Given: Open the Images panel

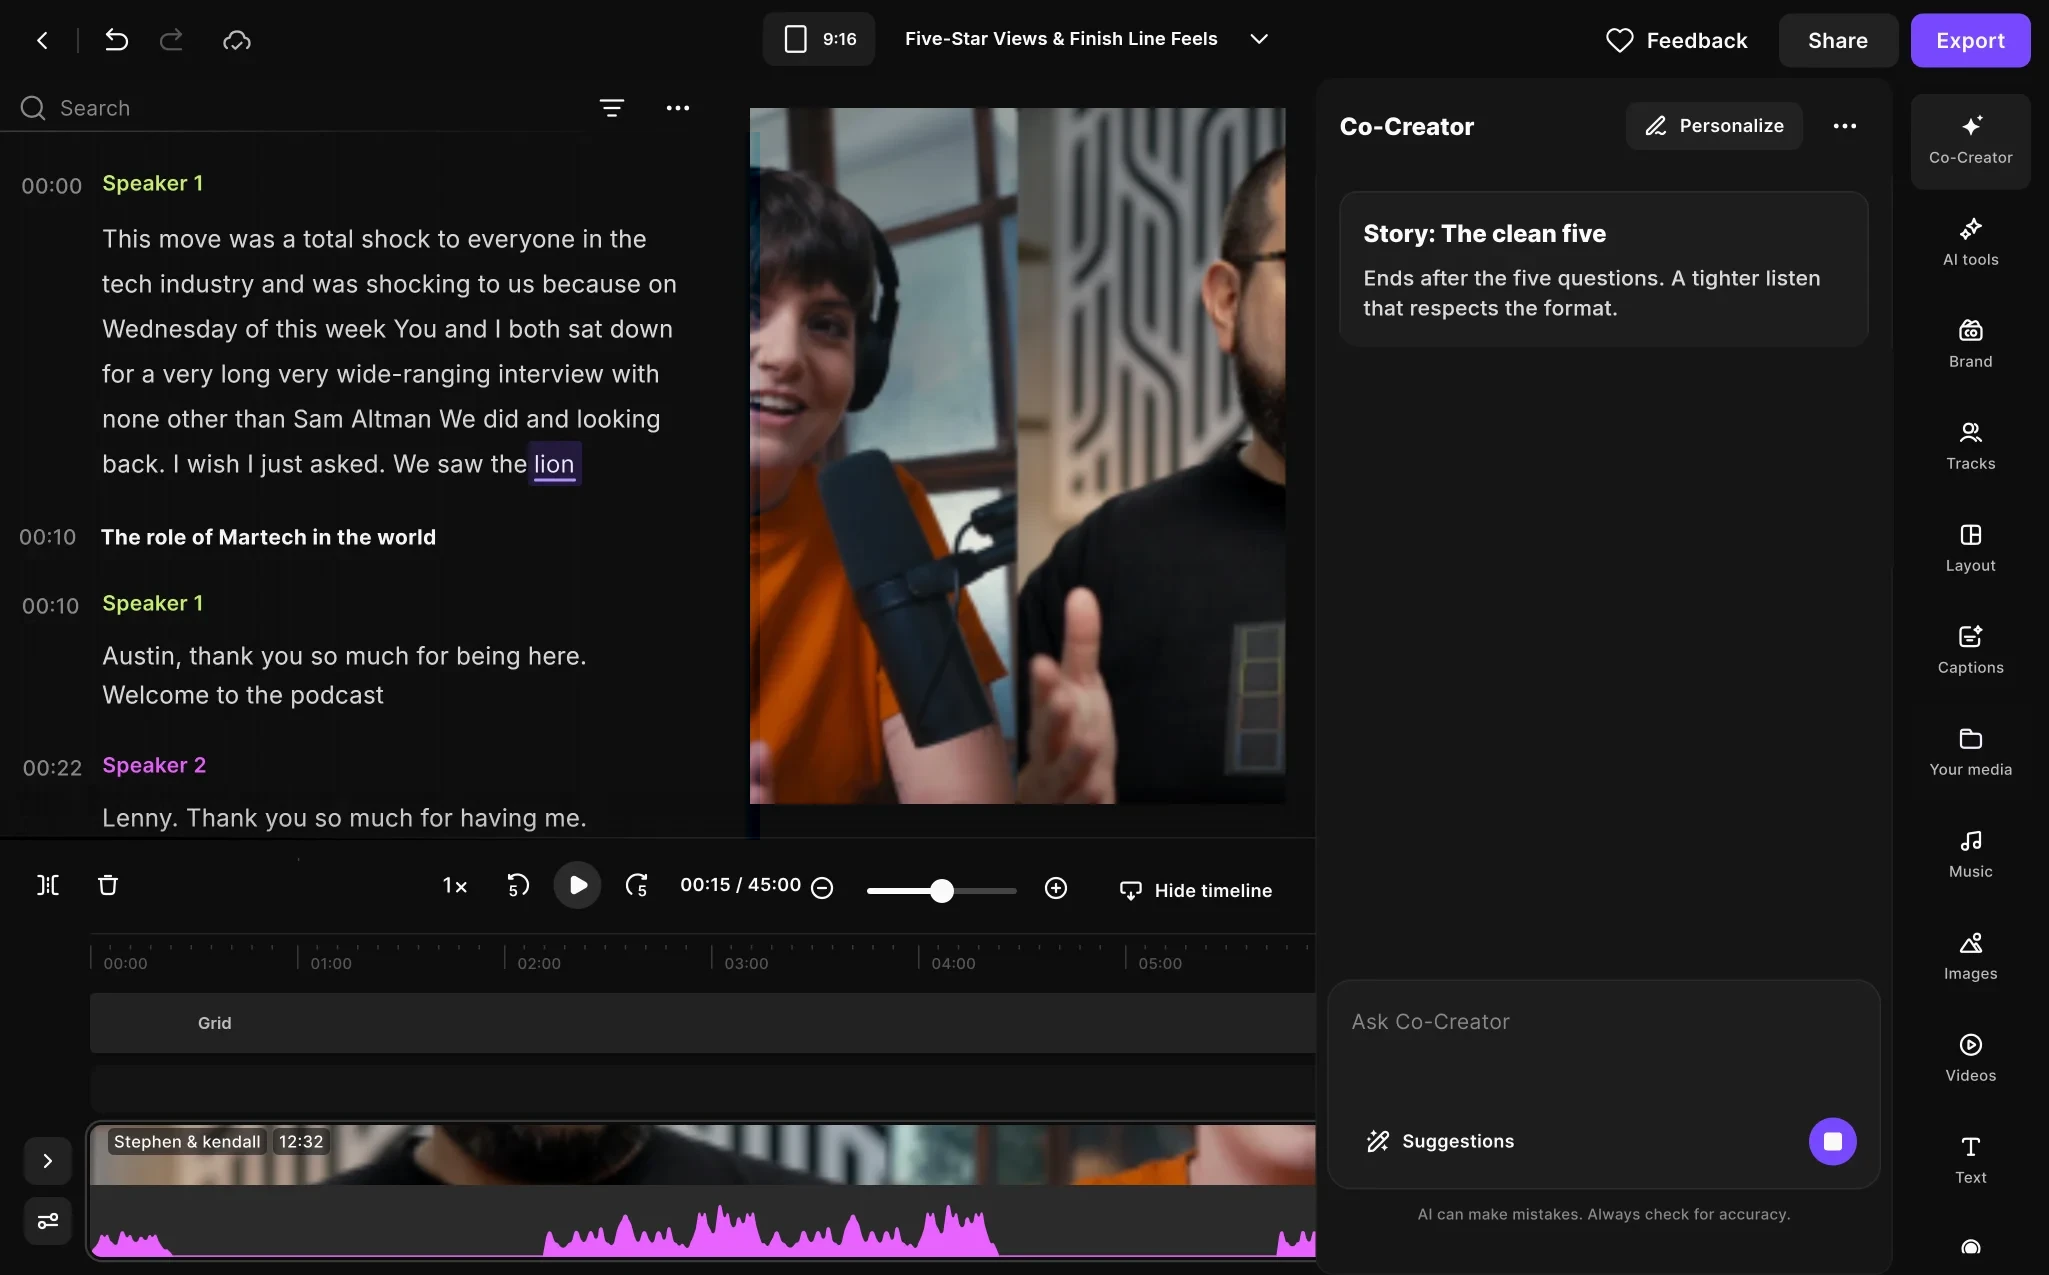Looking at the screenshot, I should (x=1970, y=957).
